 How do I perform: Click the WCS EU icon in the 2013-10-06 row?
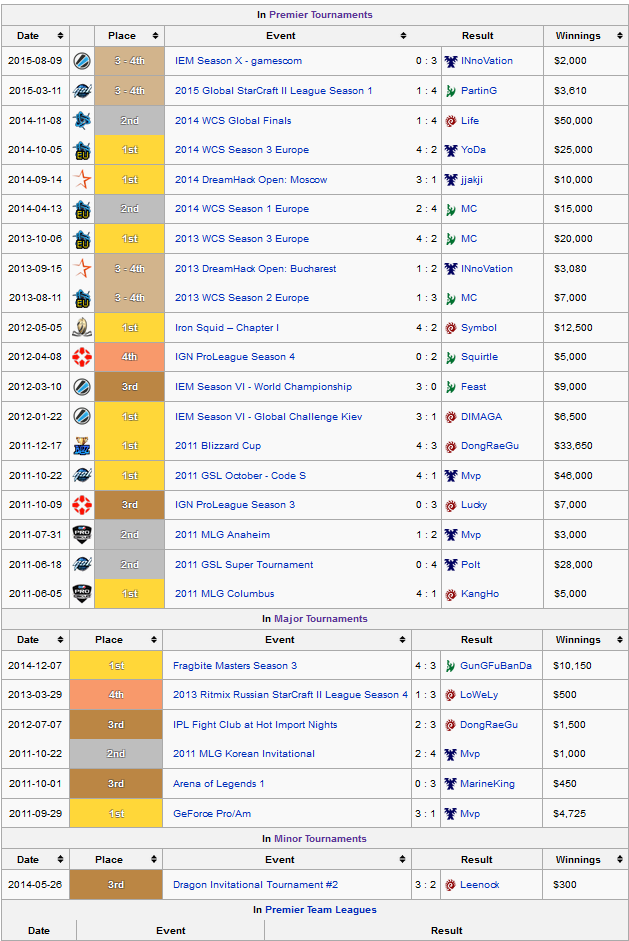pos(82,239)
